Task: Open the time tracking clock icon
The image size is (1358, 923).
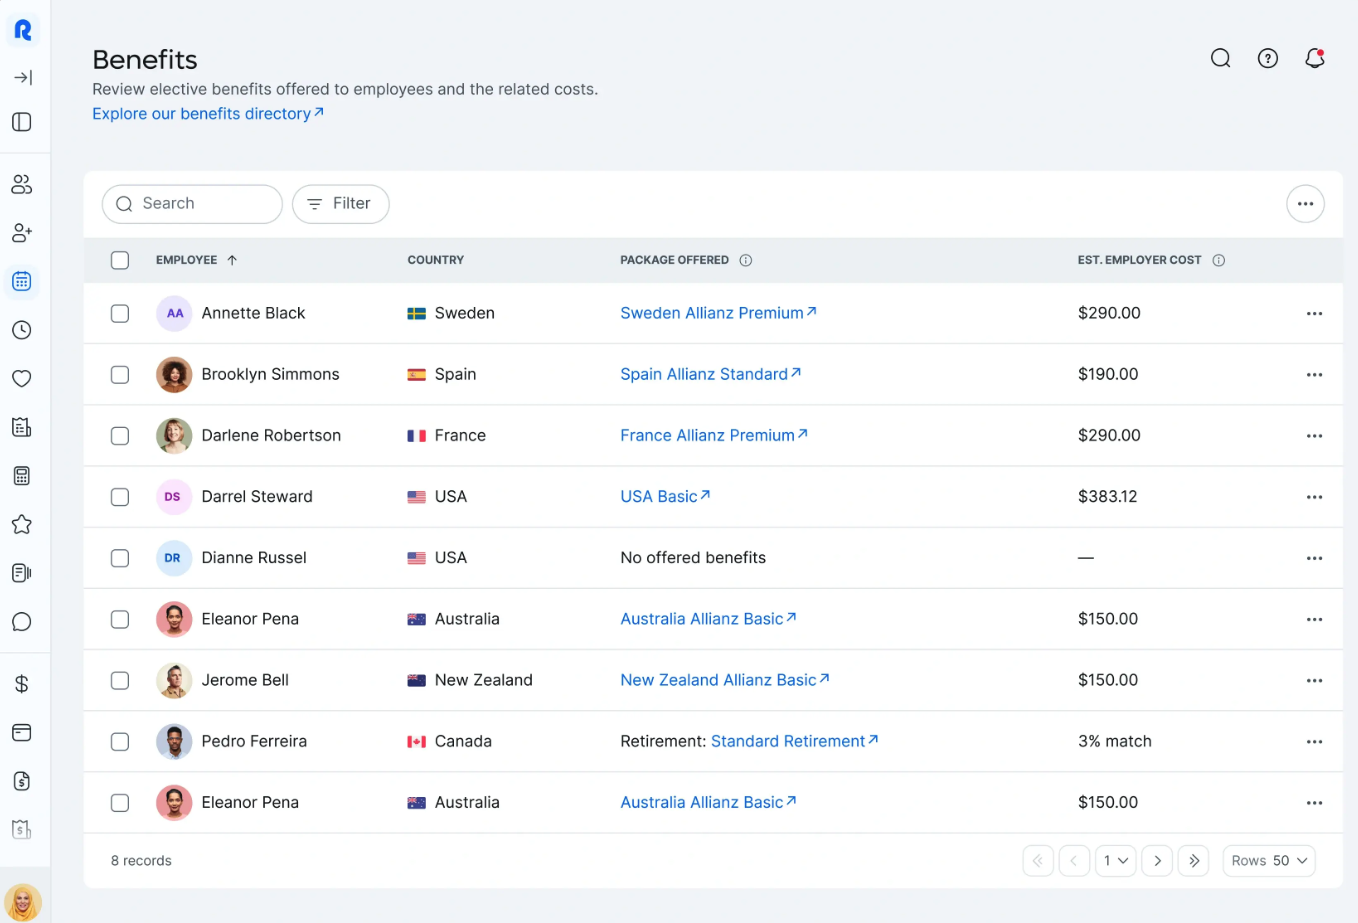Action: click(22, 329)
